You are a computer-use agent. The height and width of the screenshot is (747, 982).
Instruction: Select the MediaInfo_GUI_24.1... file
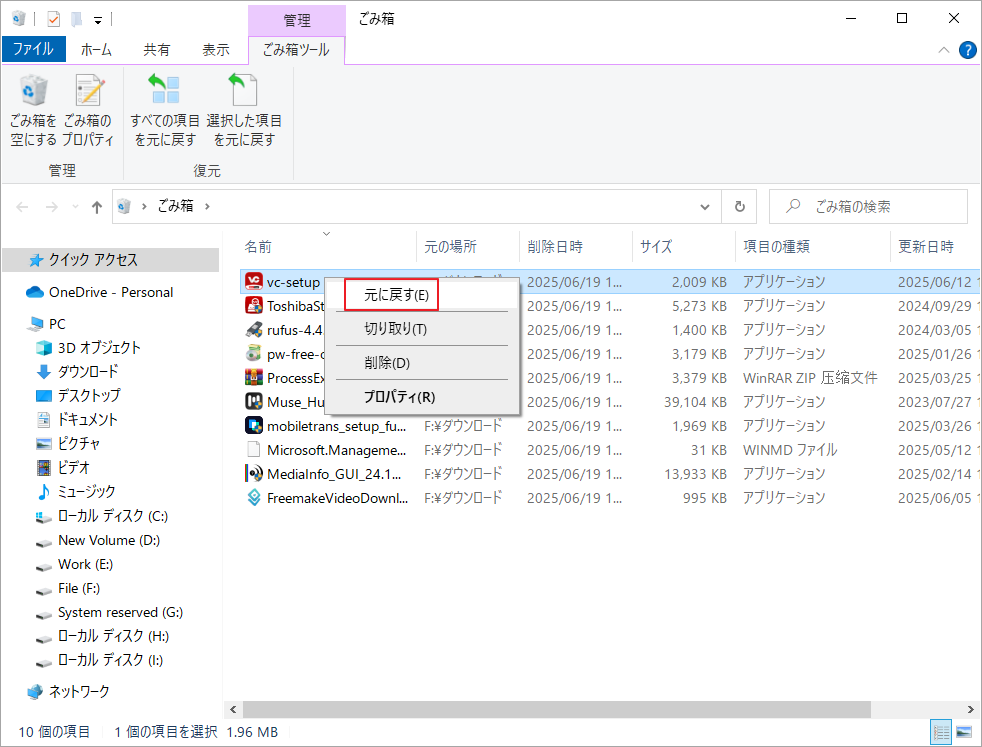(x=334, y=474)
